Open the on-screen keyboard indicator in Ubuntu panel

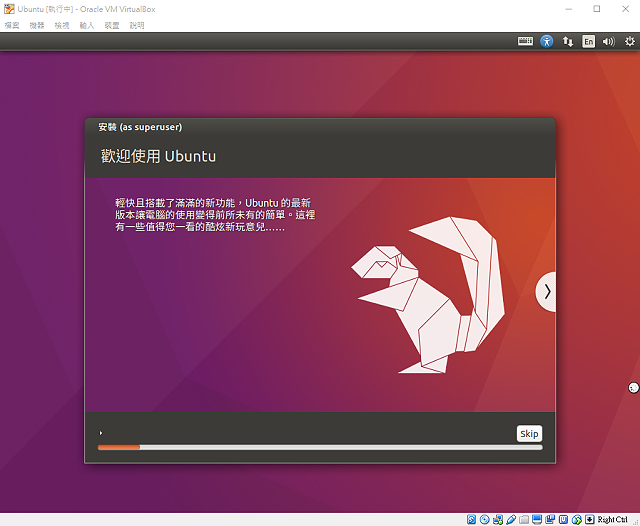(x=525, y=41)
